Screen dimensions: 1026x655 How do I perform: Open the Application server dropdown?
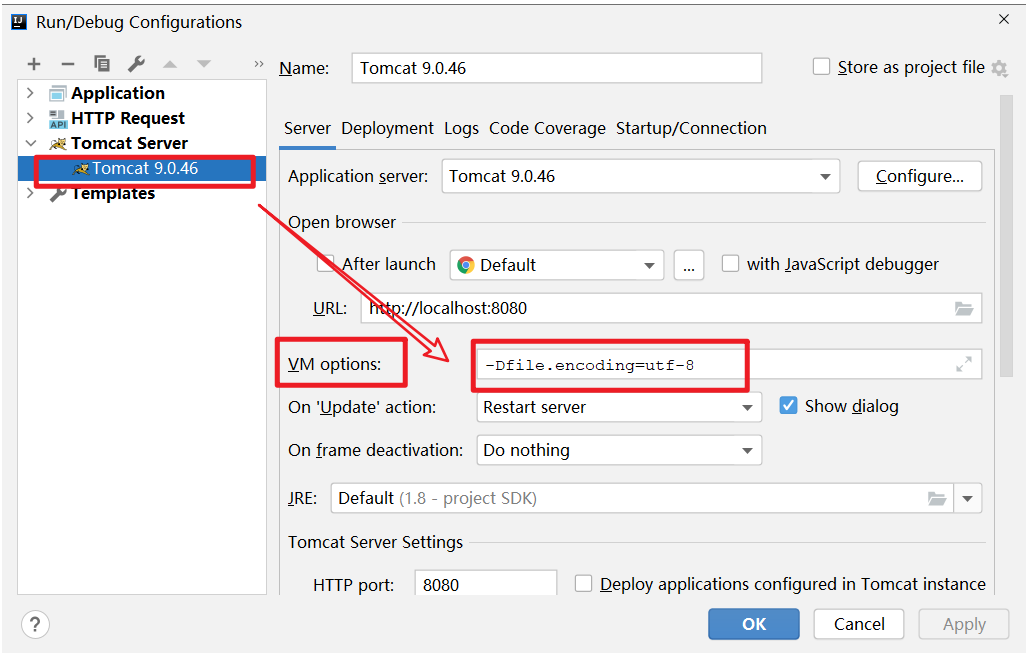(x=825, y=177)
